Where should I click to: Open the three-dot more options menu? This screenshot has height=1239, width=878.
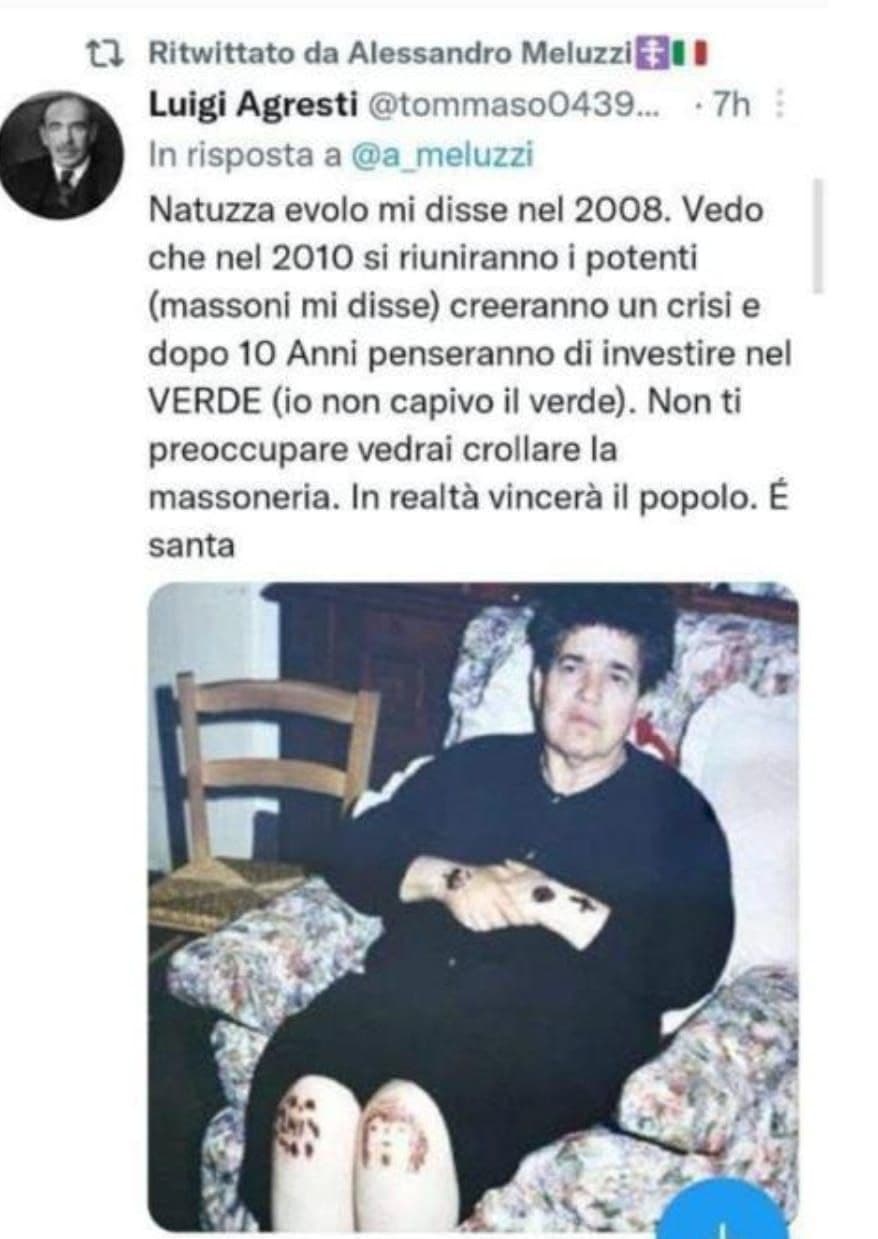click(781, 106)
